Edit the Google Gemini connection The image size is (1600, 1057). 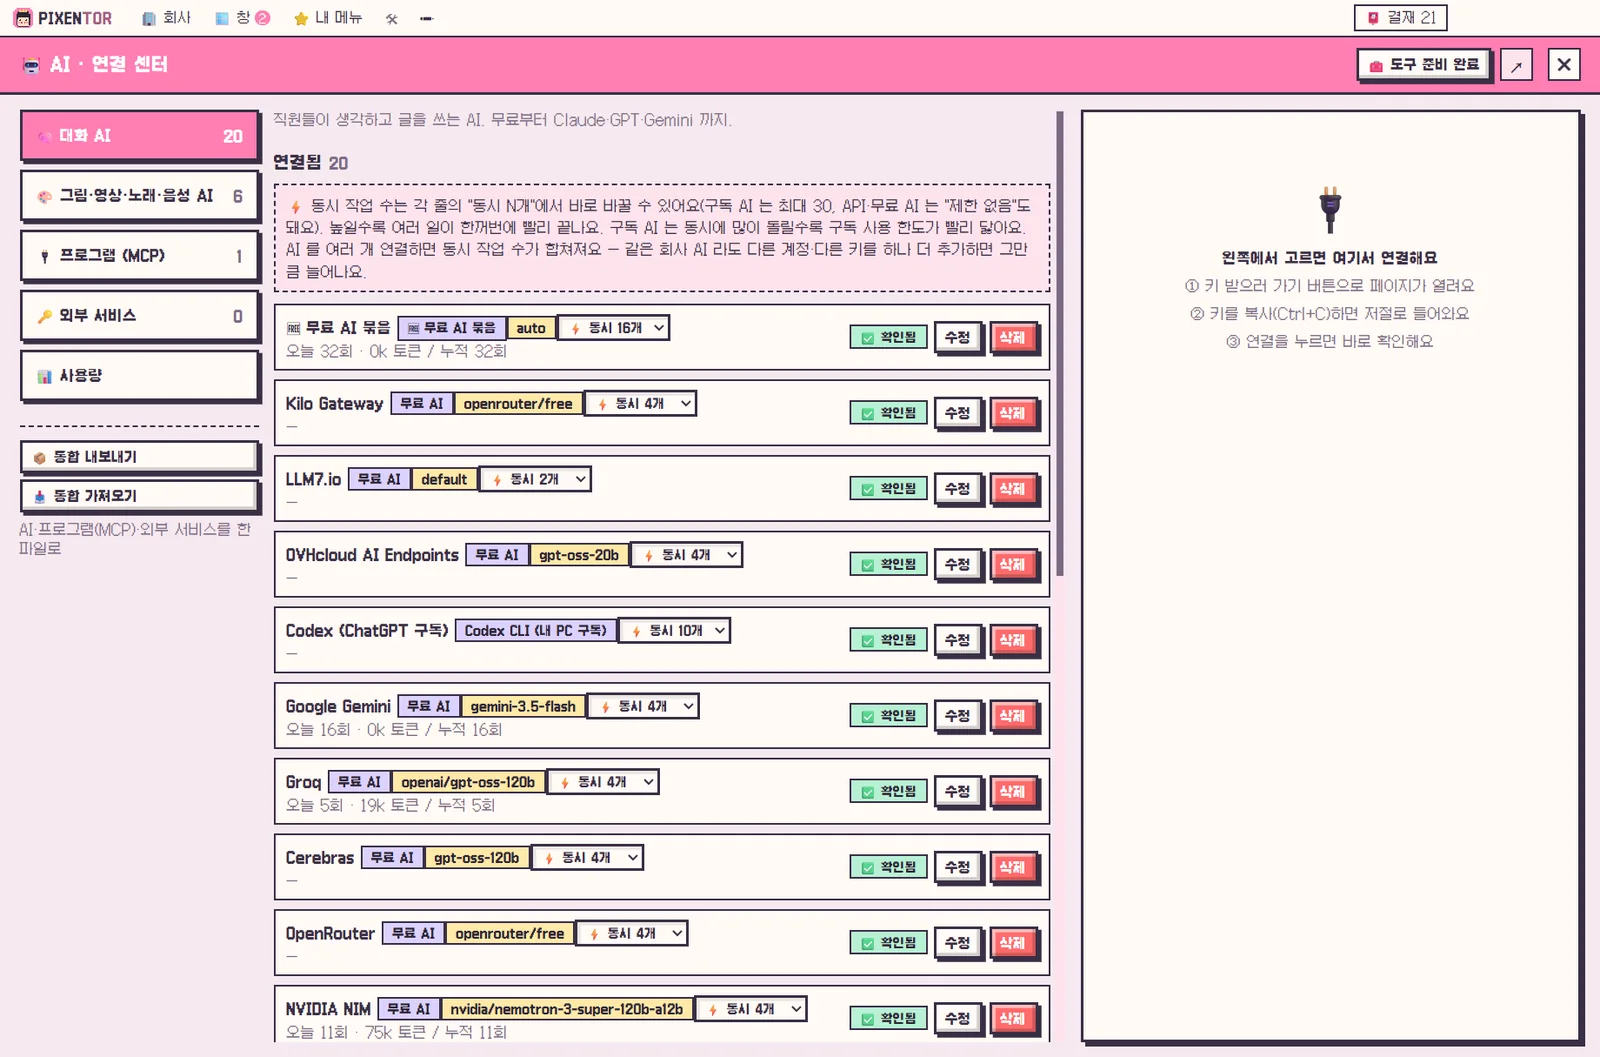[x=958, y=716]
